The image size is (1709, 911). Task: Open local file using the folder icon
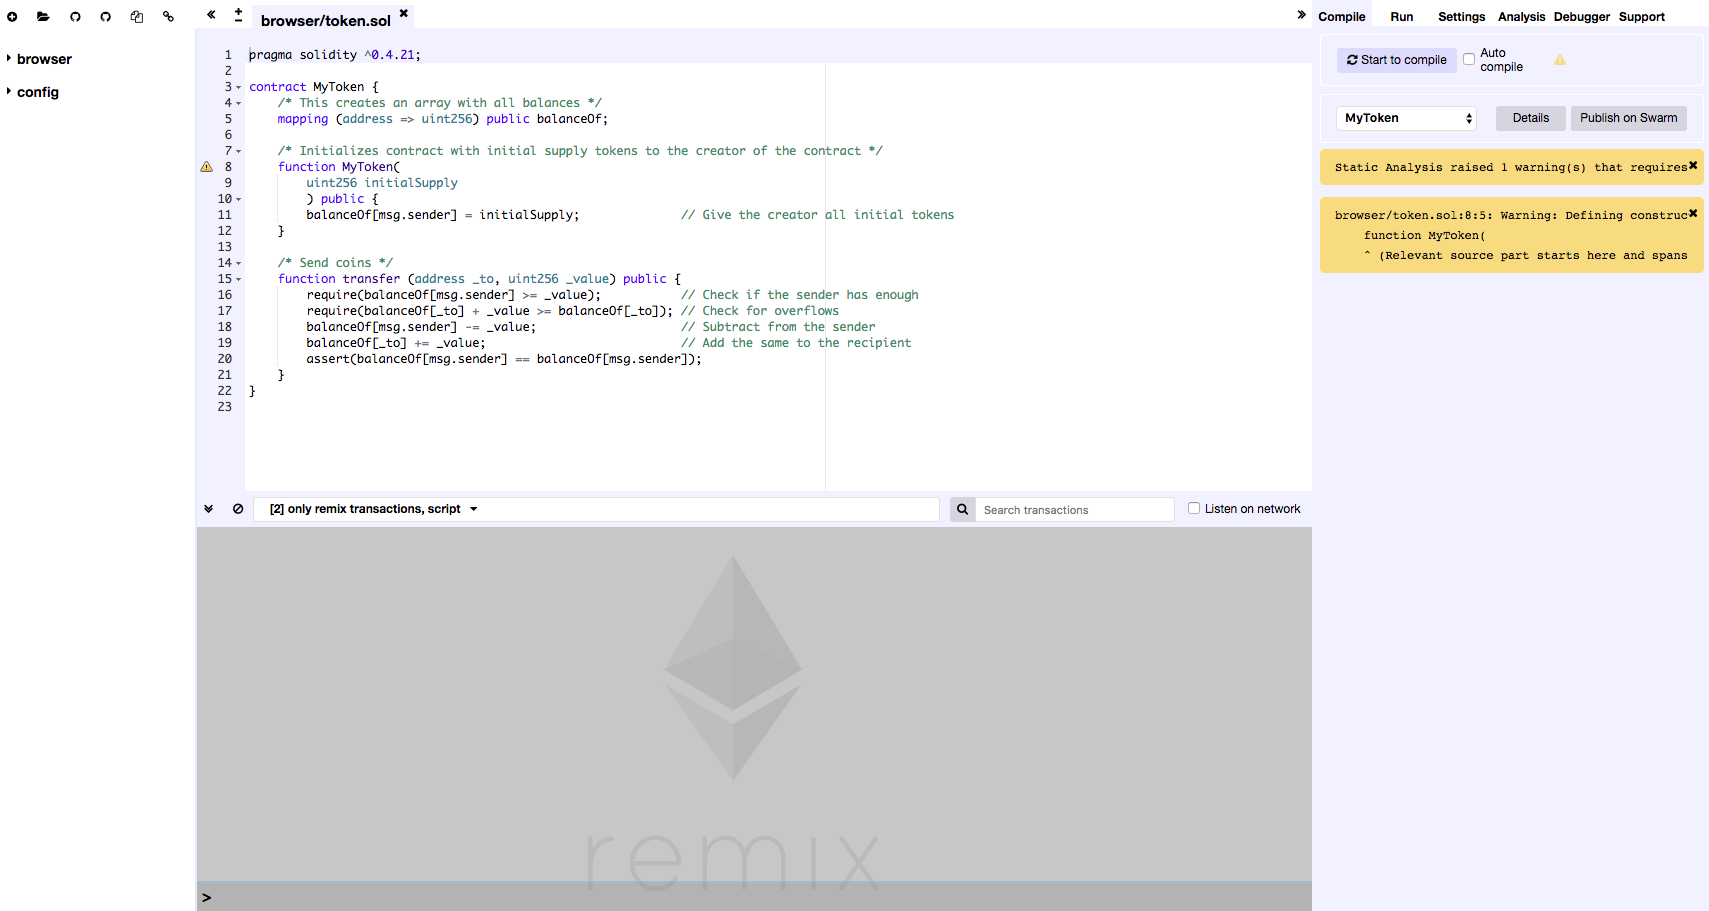point(43,17)
